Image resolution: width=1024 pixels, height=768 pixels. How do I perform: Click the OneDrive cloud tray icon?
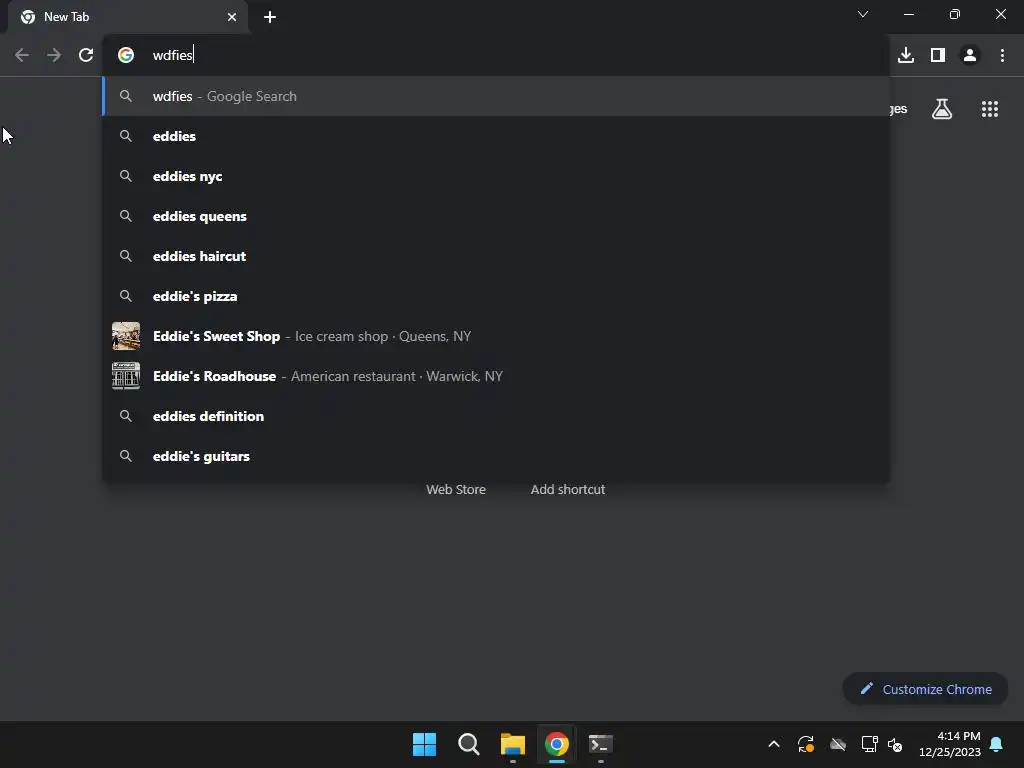pyautogui.click(x=838, y=744)
